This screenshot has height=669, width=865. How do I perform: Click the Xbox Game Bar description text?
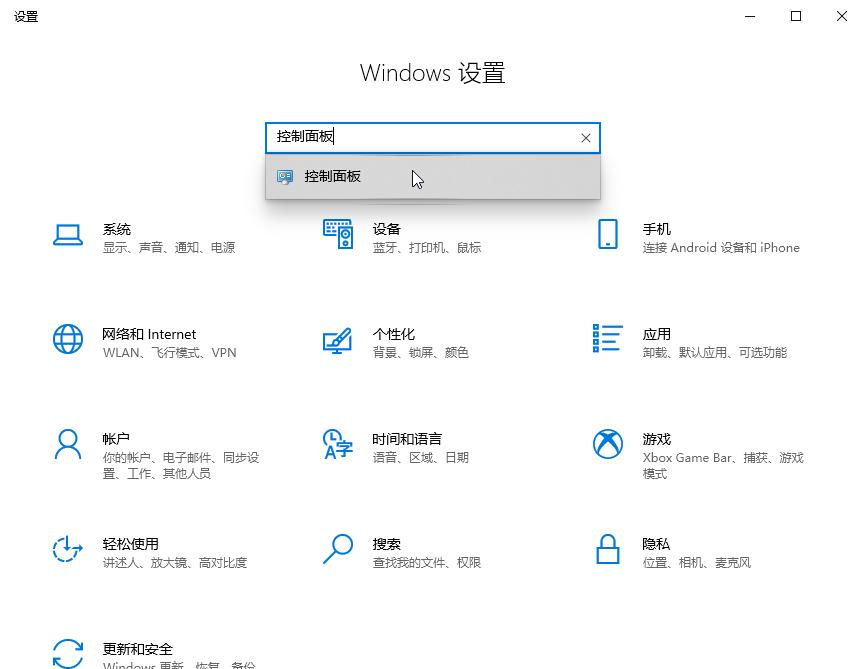pos(723,465)
